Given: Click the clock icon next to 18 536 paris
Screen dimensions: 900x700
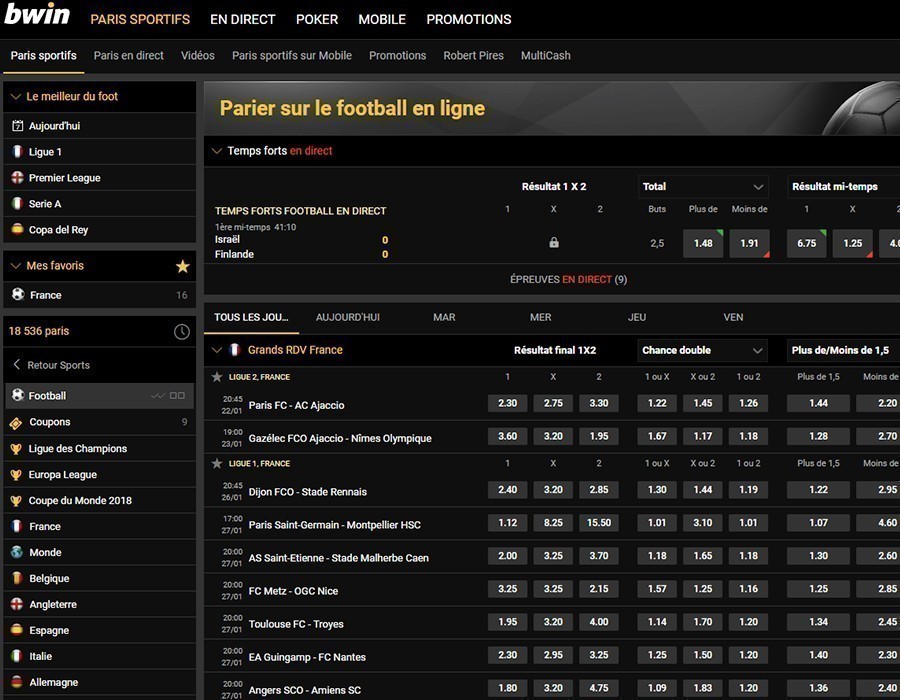Looking at the screenshot, I should click(181, 332).
